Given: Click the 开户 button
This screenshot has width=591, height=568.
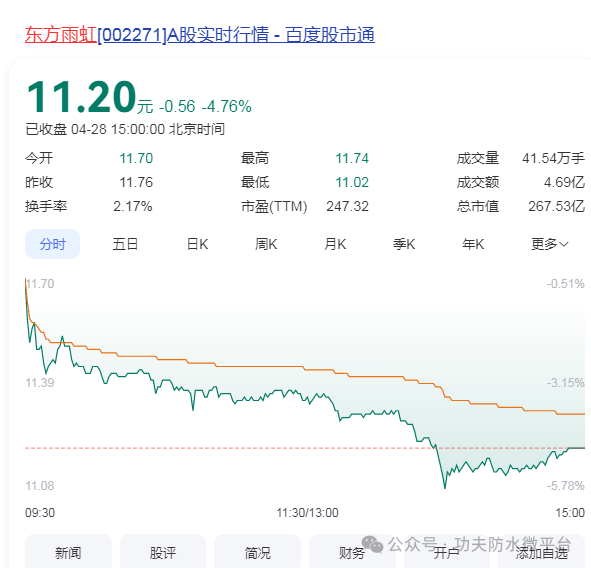Looking at the screenshot, I should 447,551.
